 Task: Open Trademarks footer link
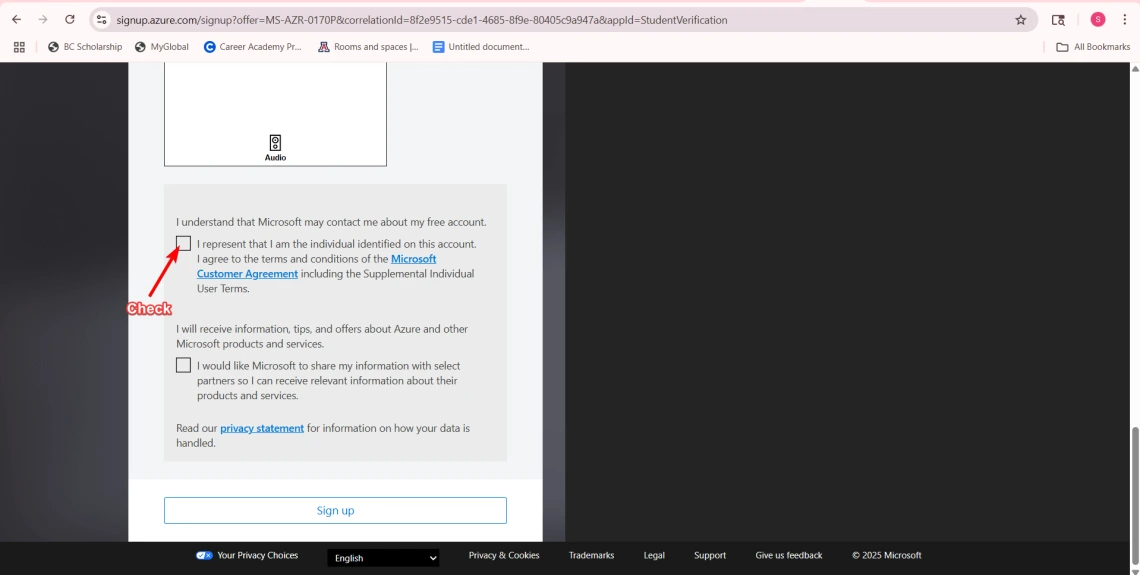(x=591, y=555)
